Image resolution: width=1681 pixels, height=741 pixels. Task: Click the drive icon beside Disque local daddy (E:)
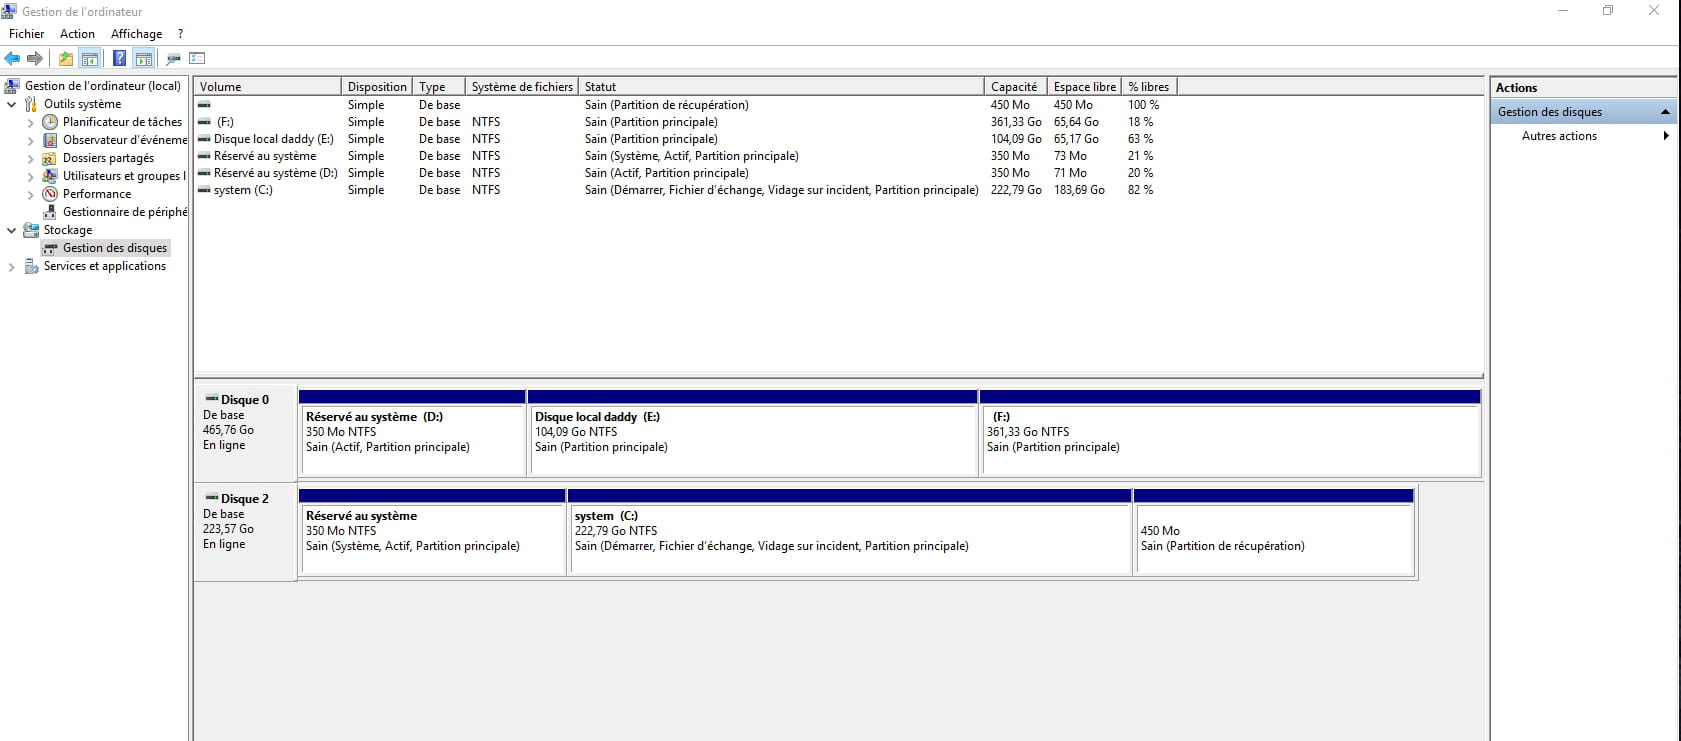point(204,139)
